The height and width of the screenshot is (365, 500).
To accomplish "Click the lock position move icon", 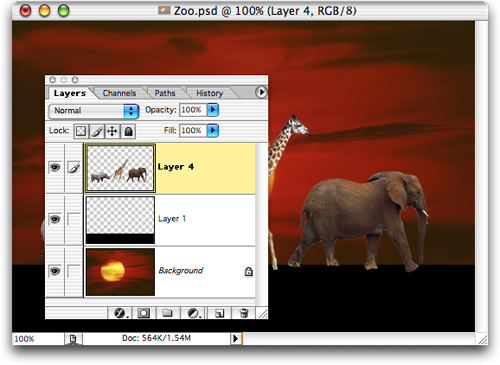I will tap(112, 131).
